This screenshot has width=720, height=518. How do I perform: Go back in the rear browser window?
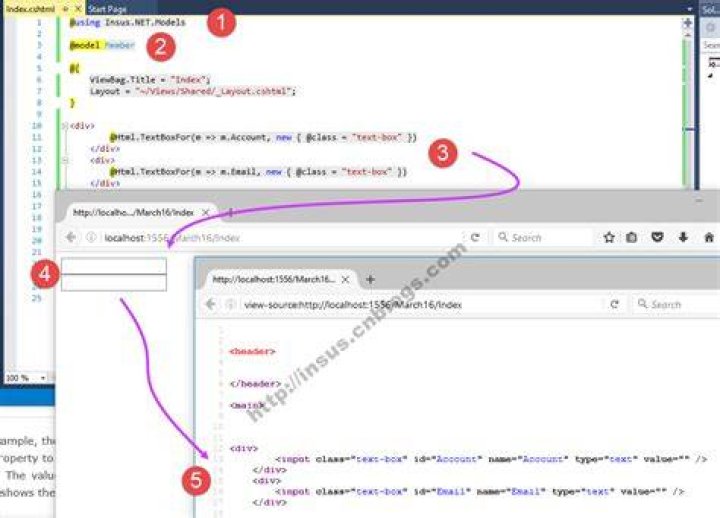(x=71, y=237)
